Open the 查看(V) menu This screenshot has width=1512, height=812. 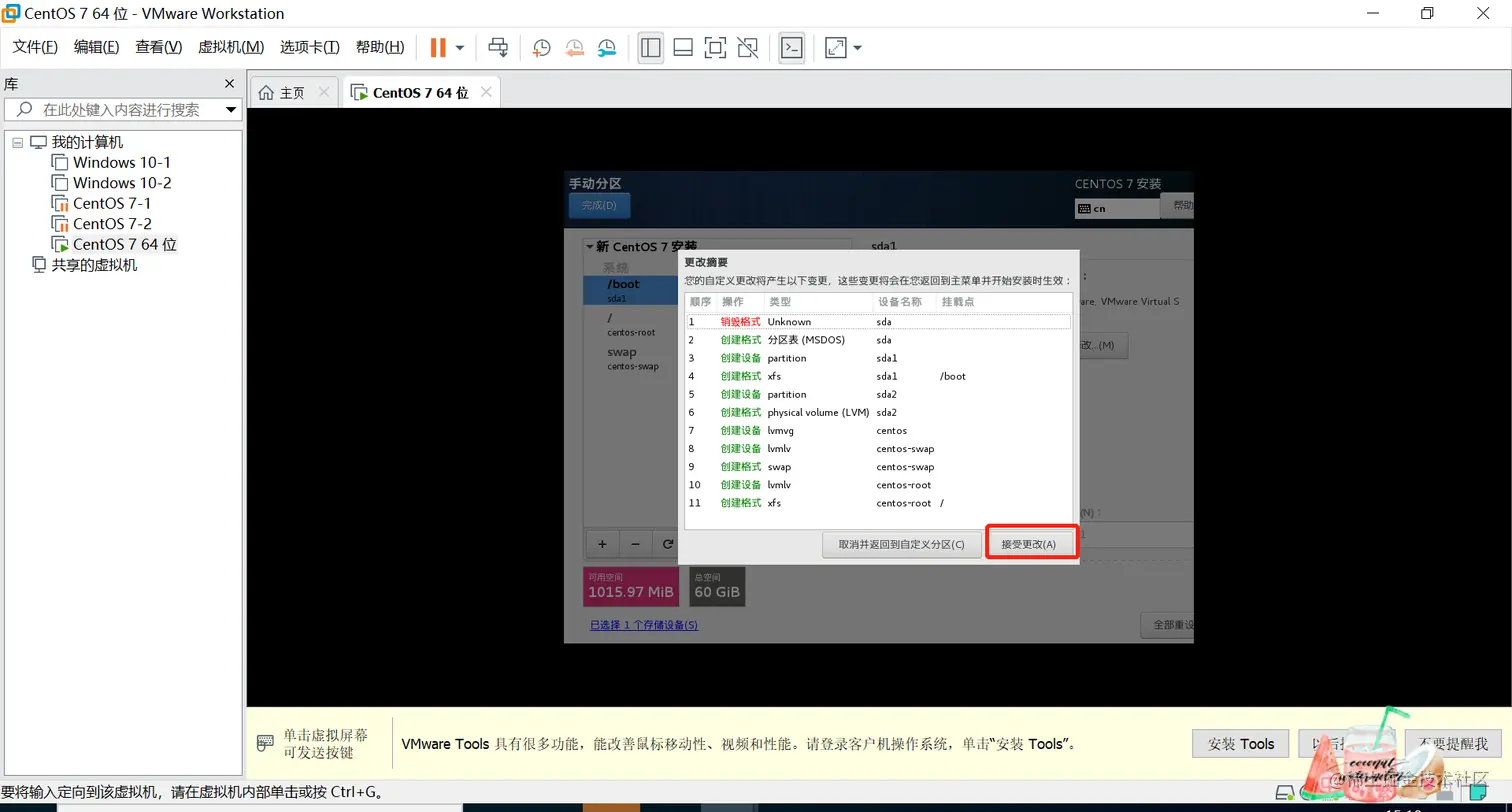coord(159,47)
